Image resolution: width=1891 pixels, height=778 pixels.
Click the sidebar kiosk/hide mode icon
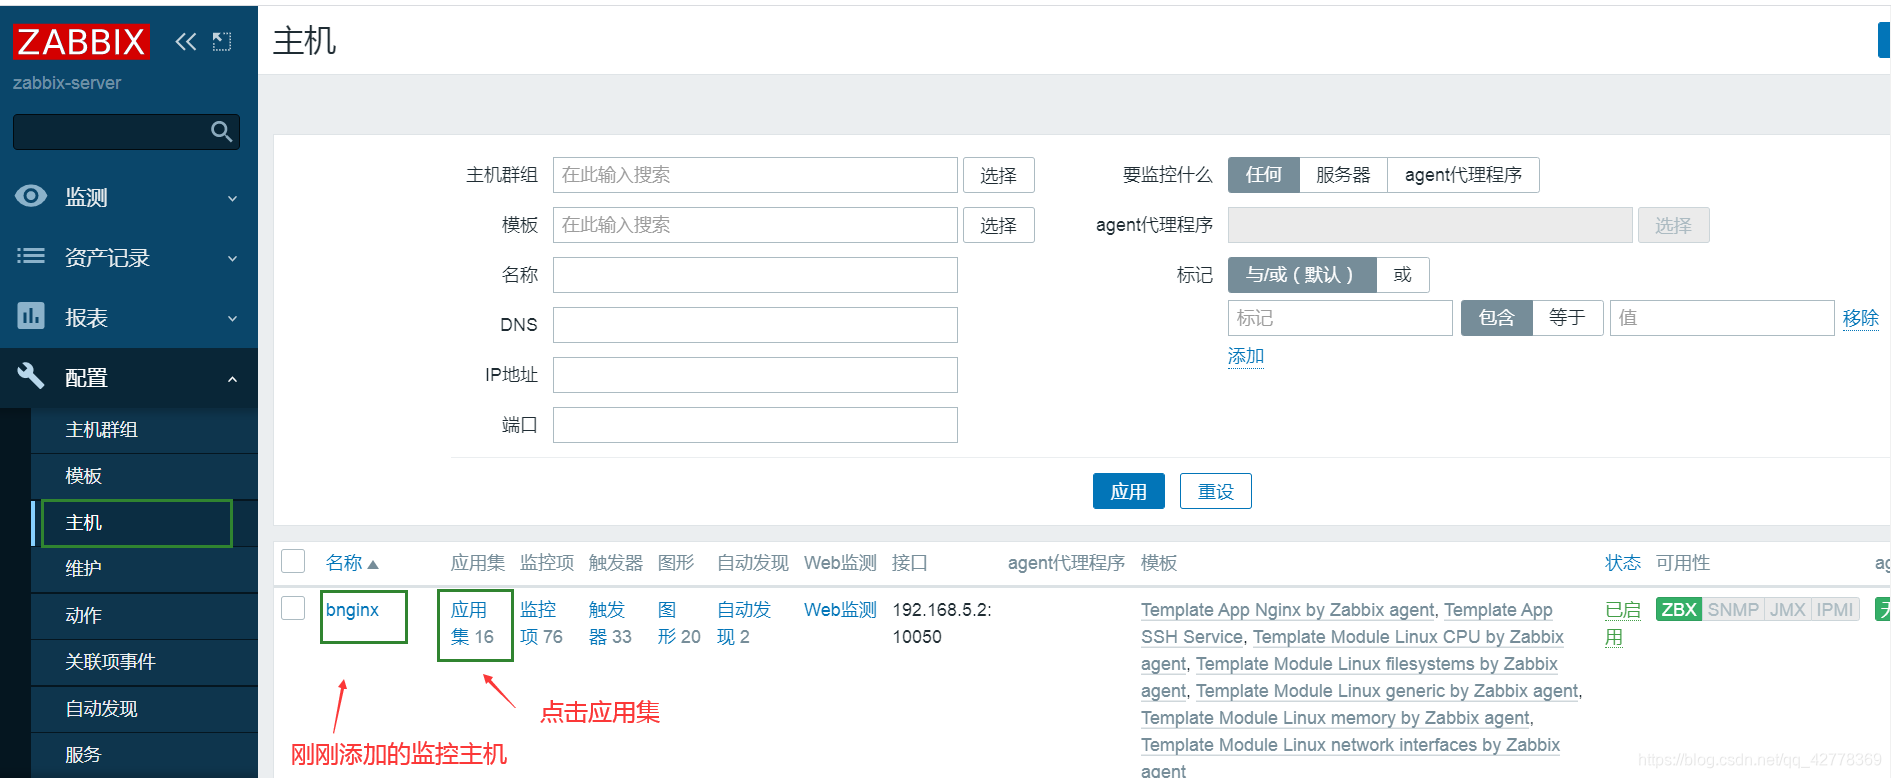pyautogui.click(x=222, y=41)
